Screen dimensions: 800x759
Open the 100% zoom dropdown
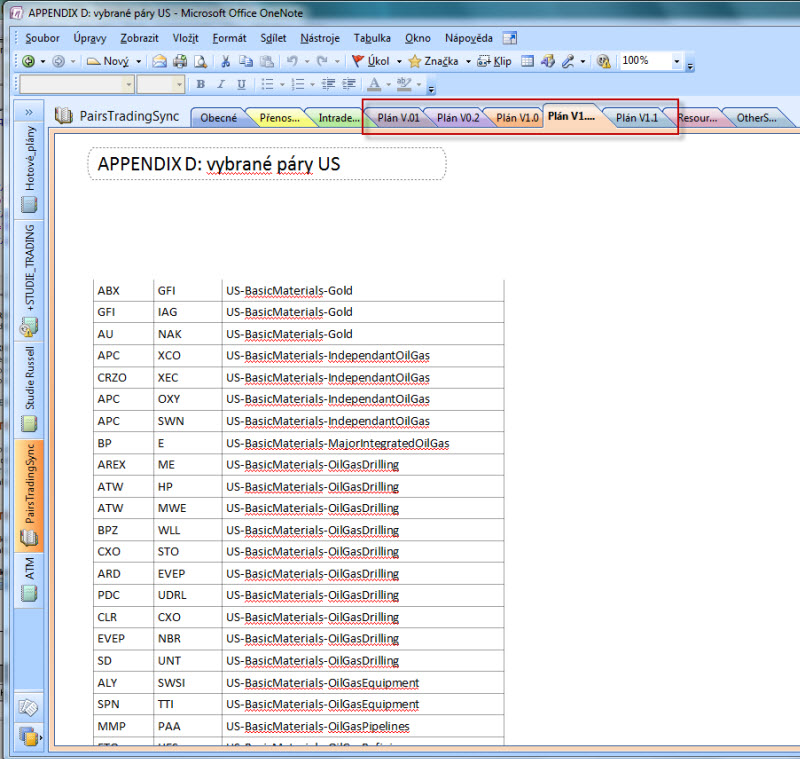pos(677,61)
